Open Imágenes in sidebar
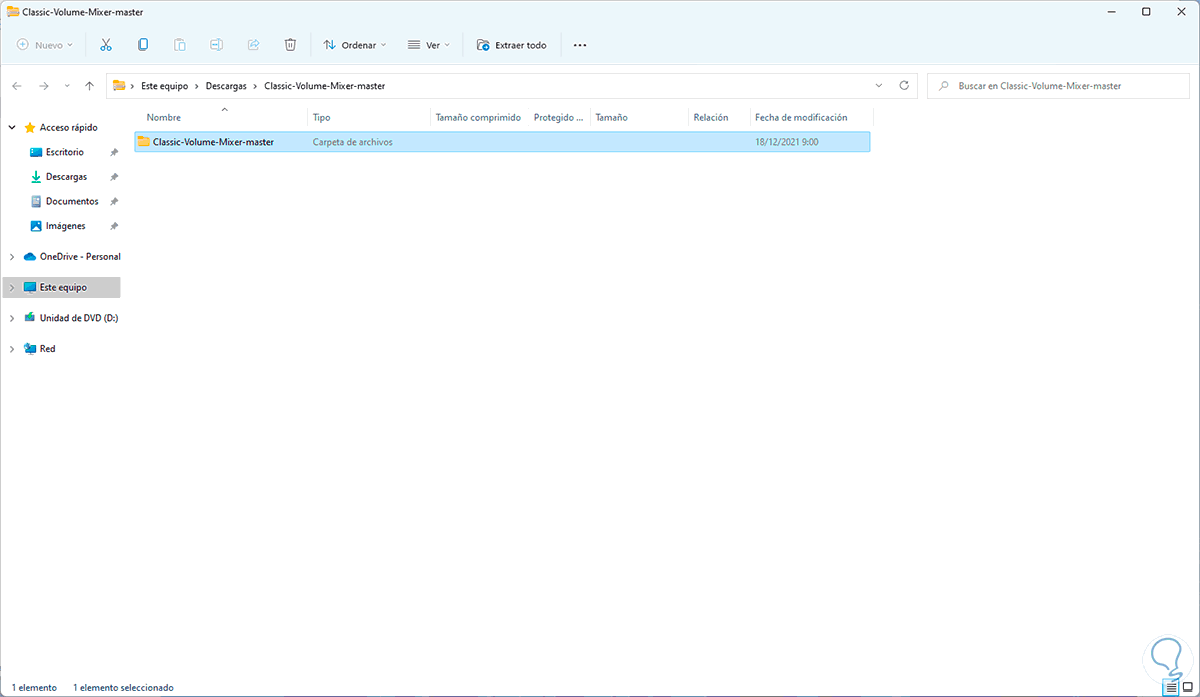 pyautogui.click(x=65, y=226)
